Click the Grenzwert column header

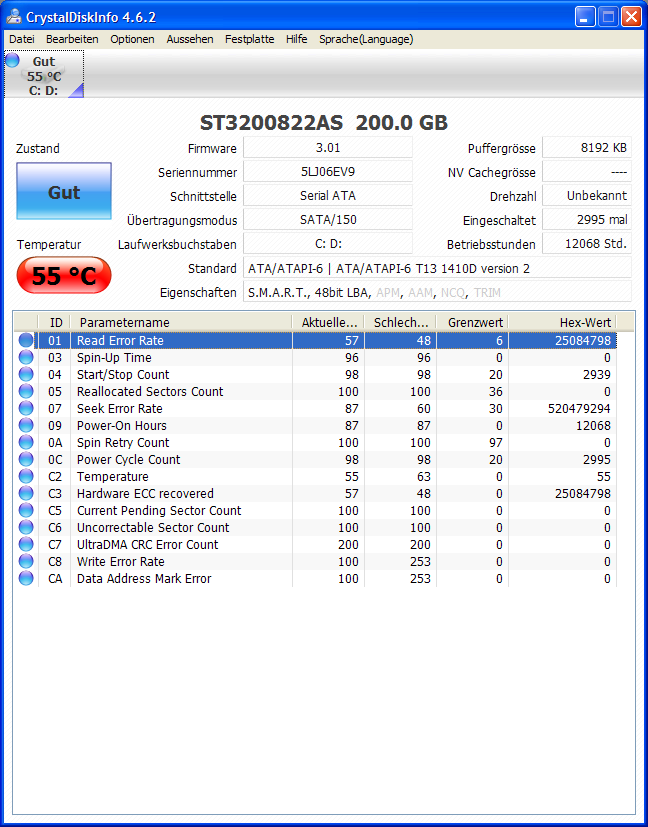472,322
